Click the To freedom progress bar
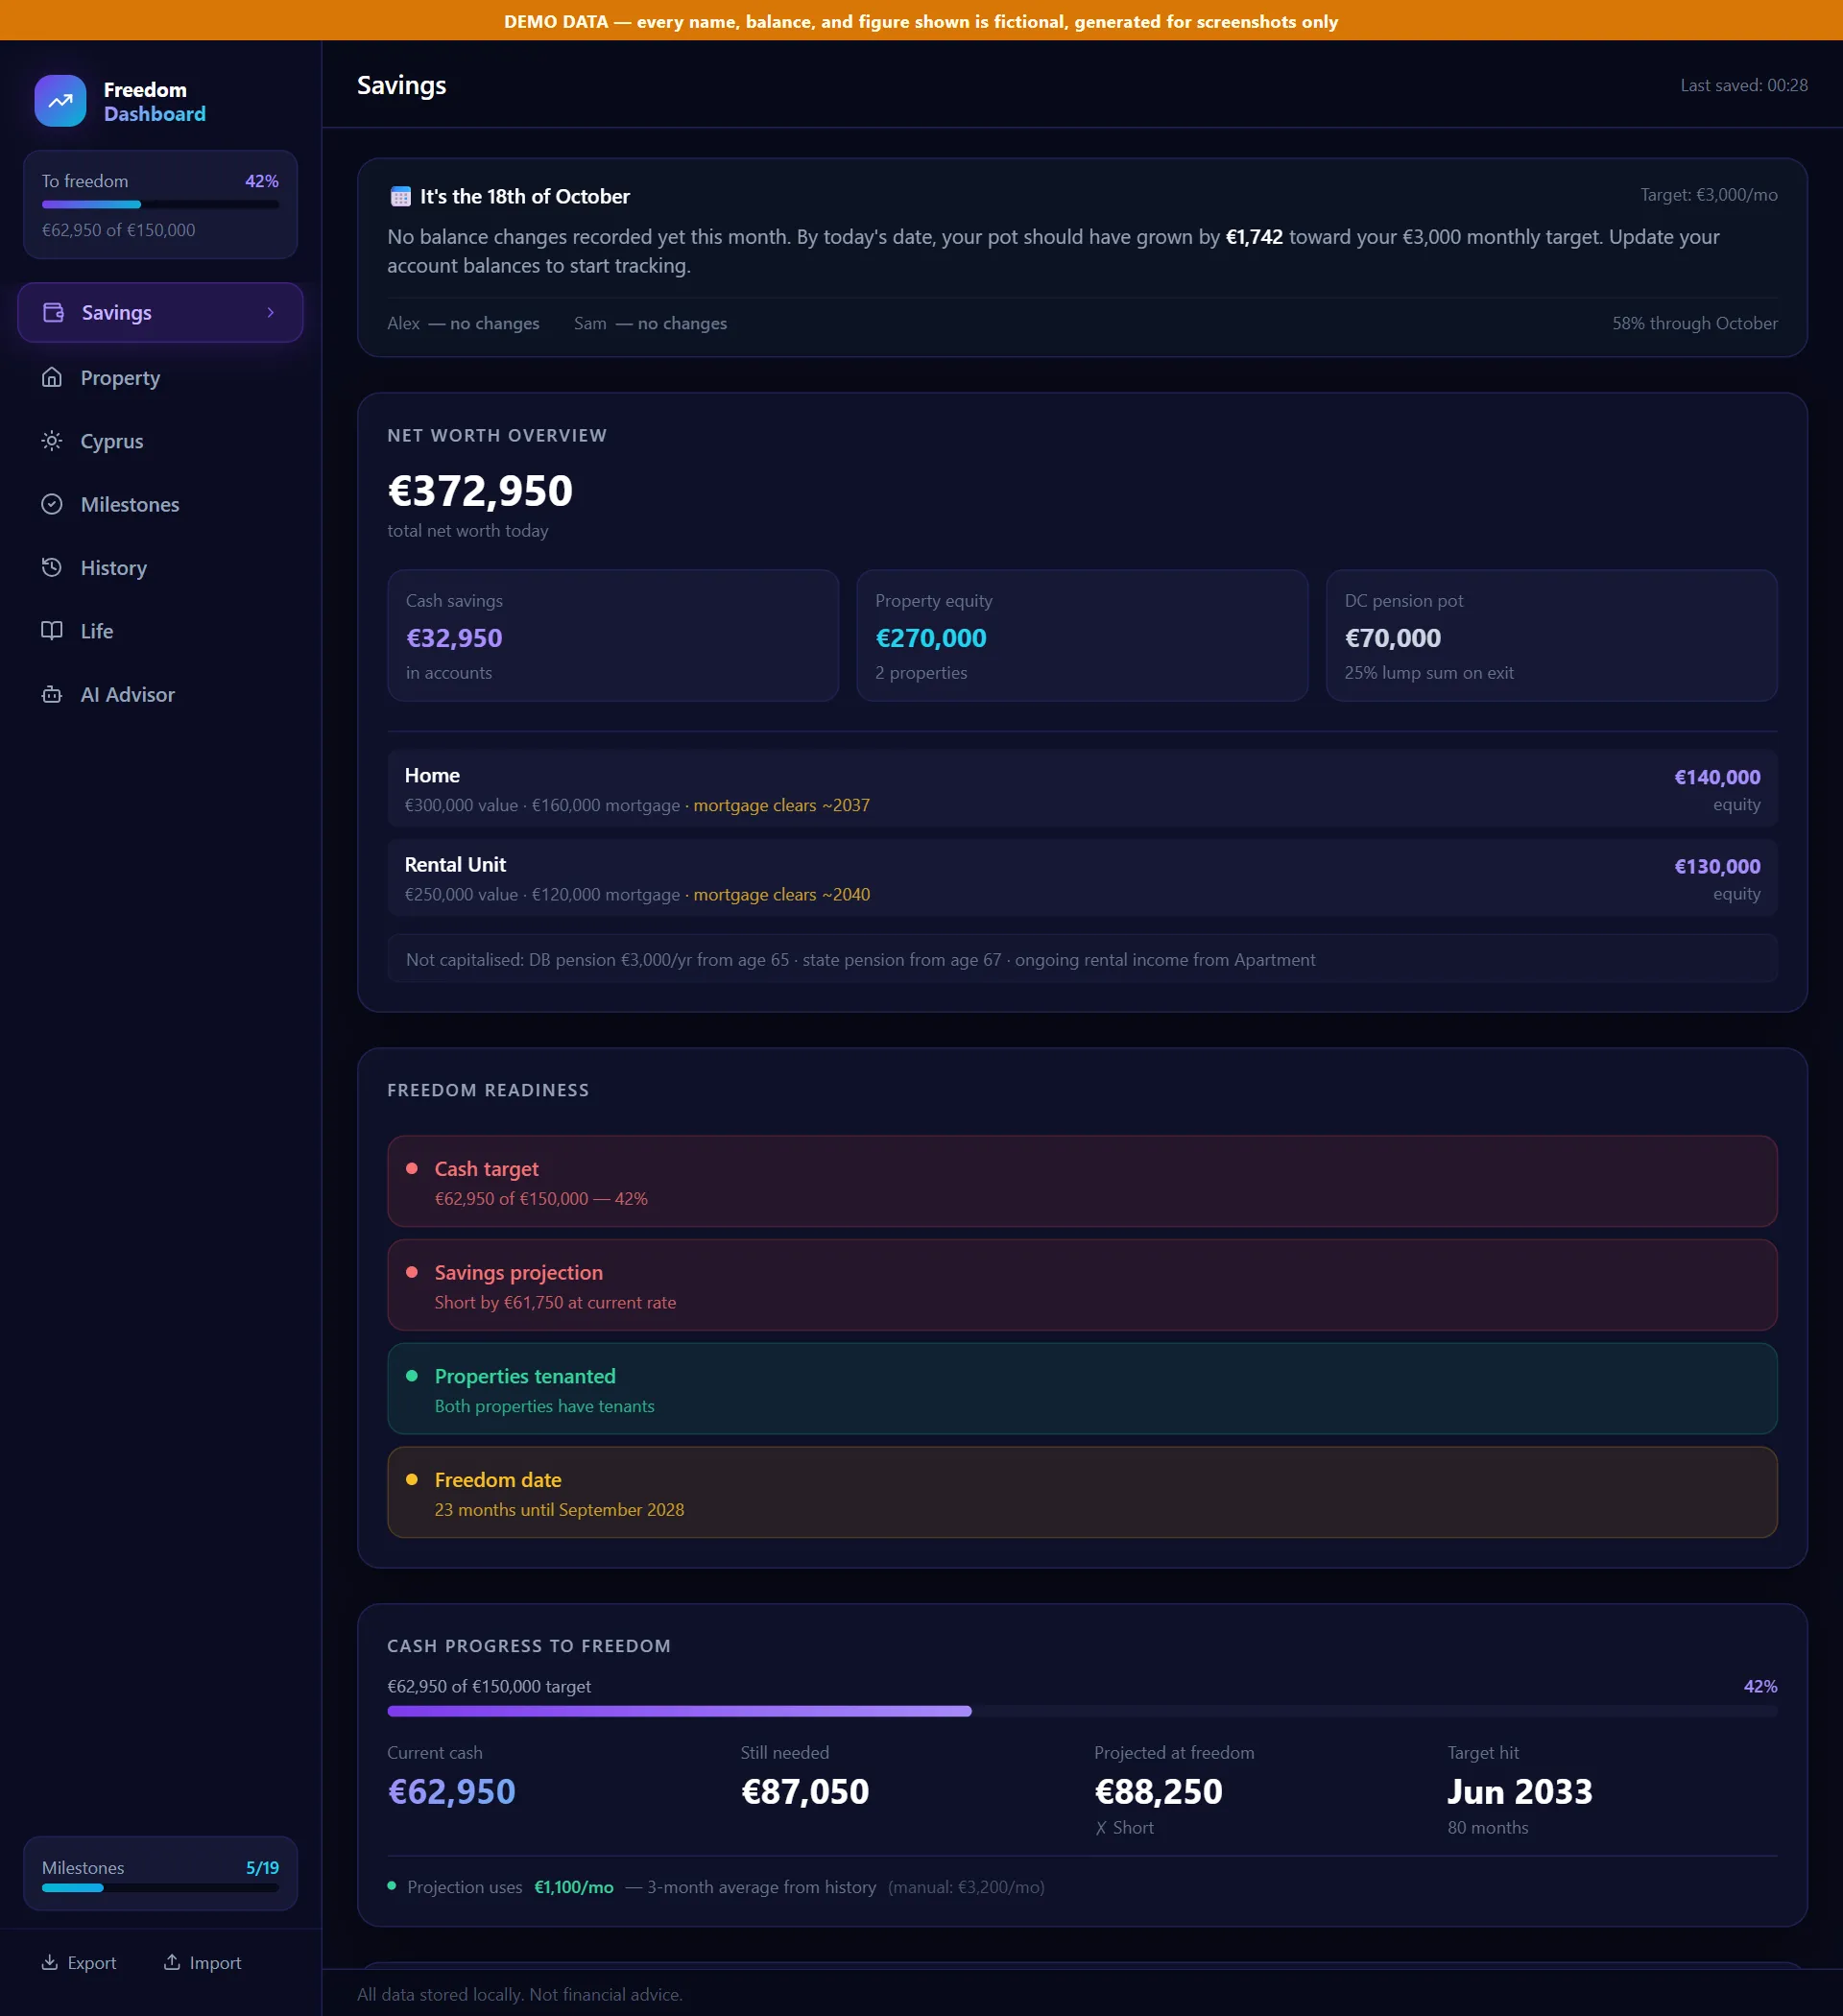 (160, 204)
